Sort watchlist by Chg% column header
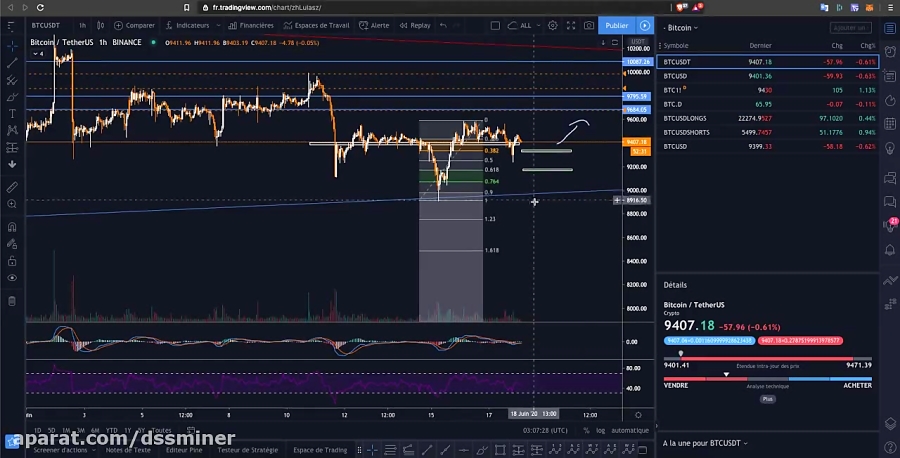 coord(867,45)
